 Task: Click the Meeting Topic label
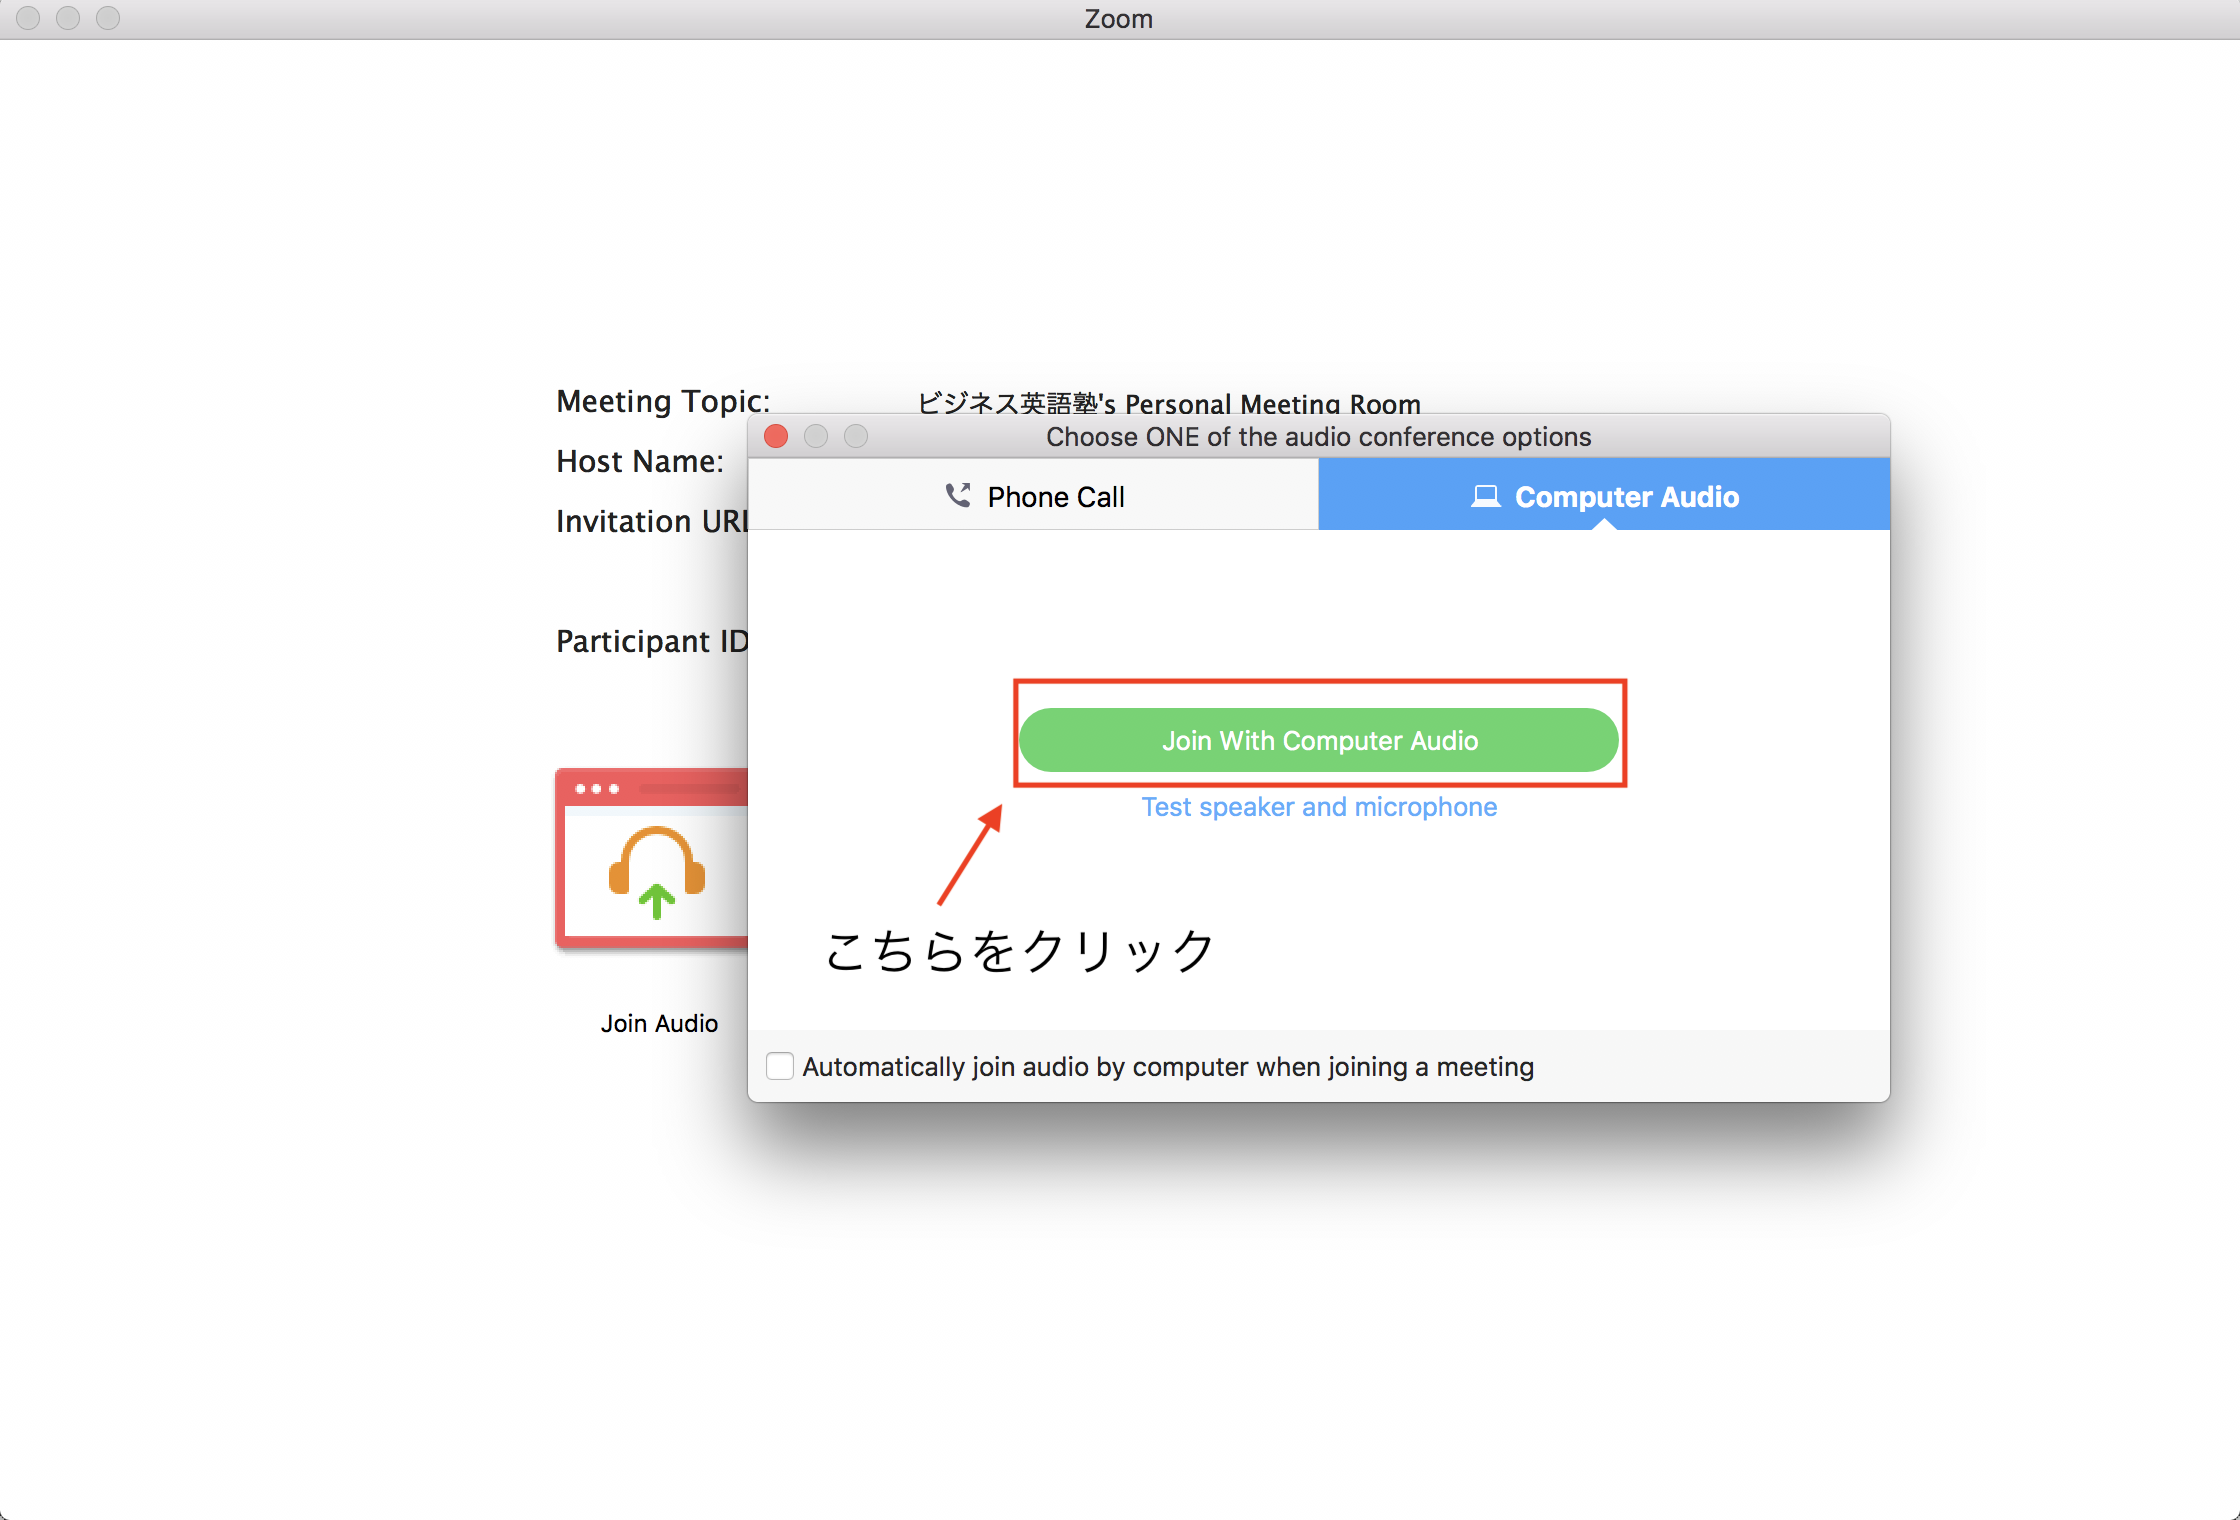click(663, 401)
